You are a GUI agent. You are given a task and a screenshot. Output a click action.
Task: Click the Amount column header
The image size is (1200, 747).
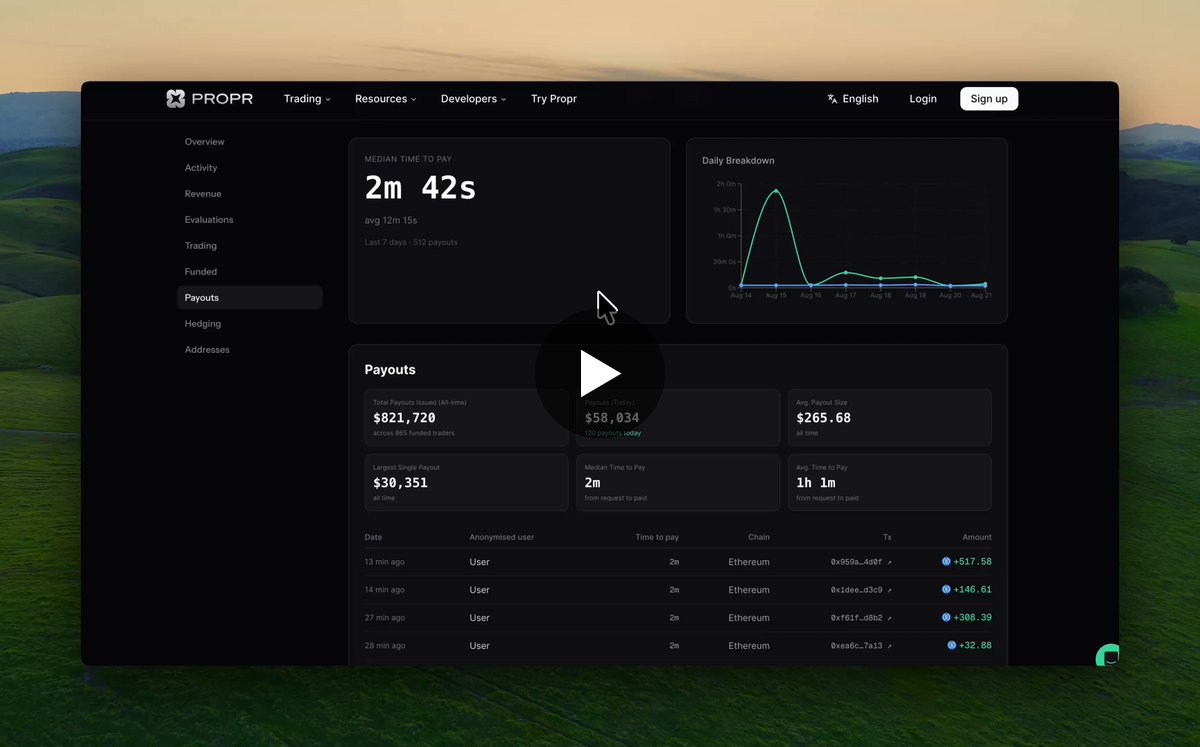tap(977, 537)
